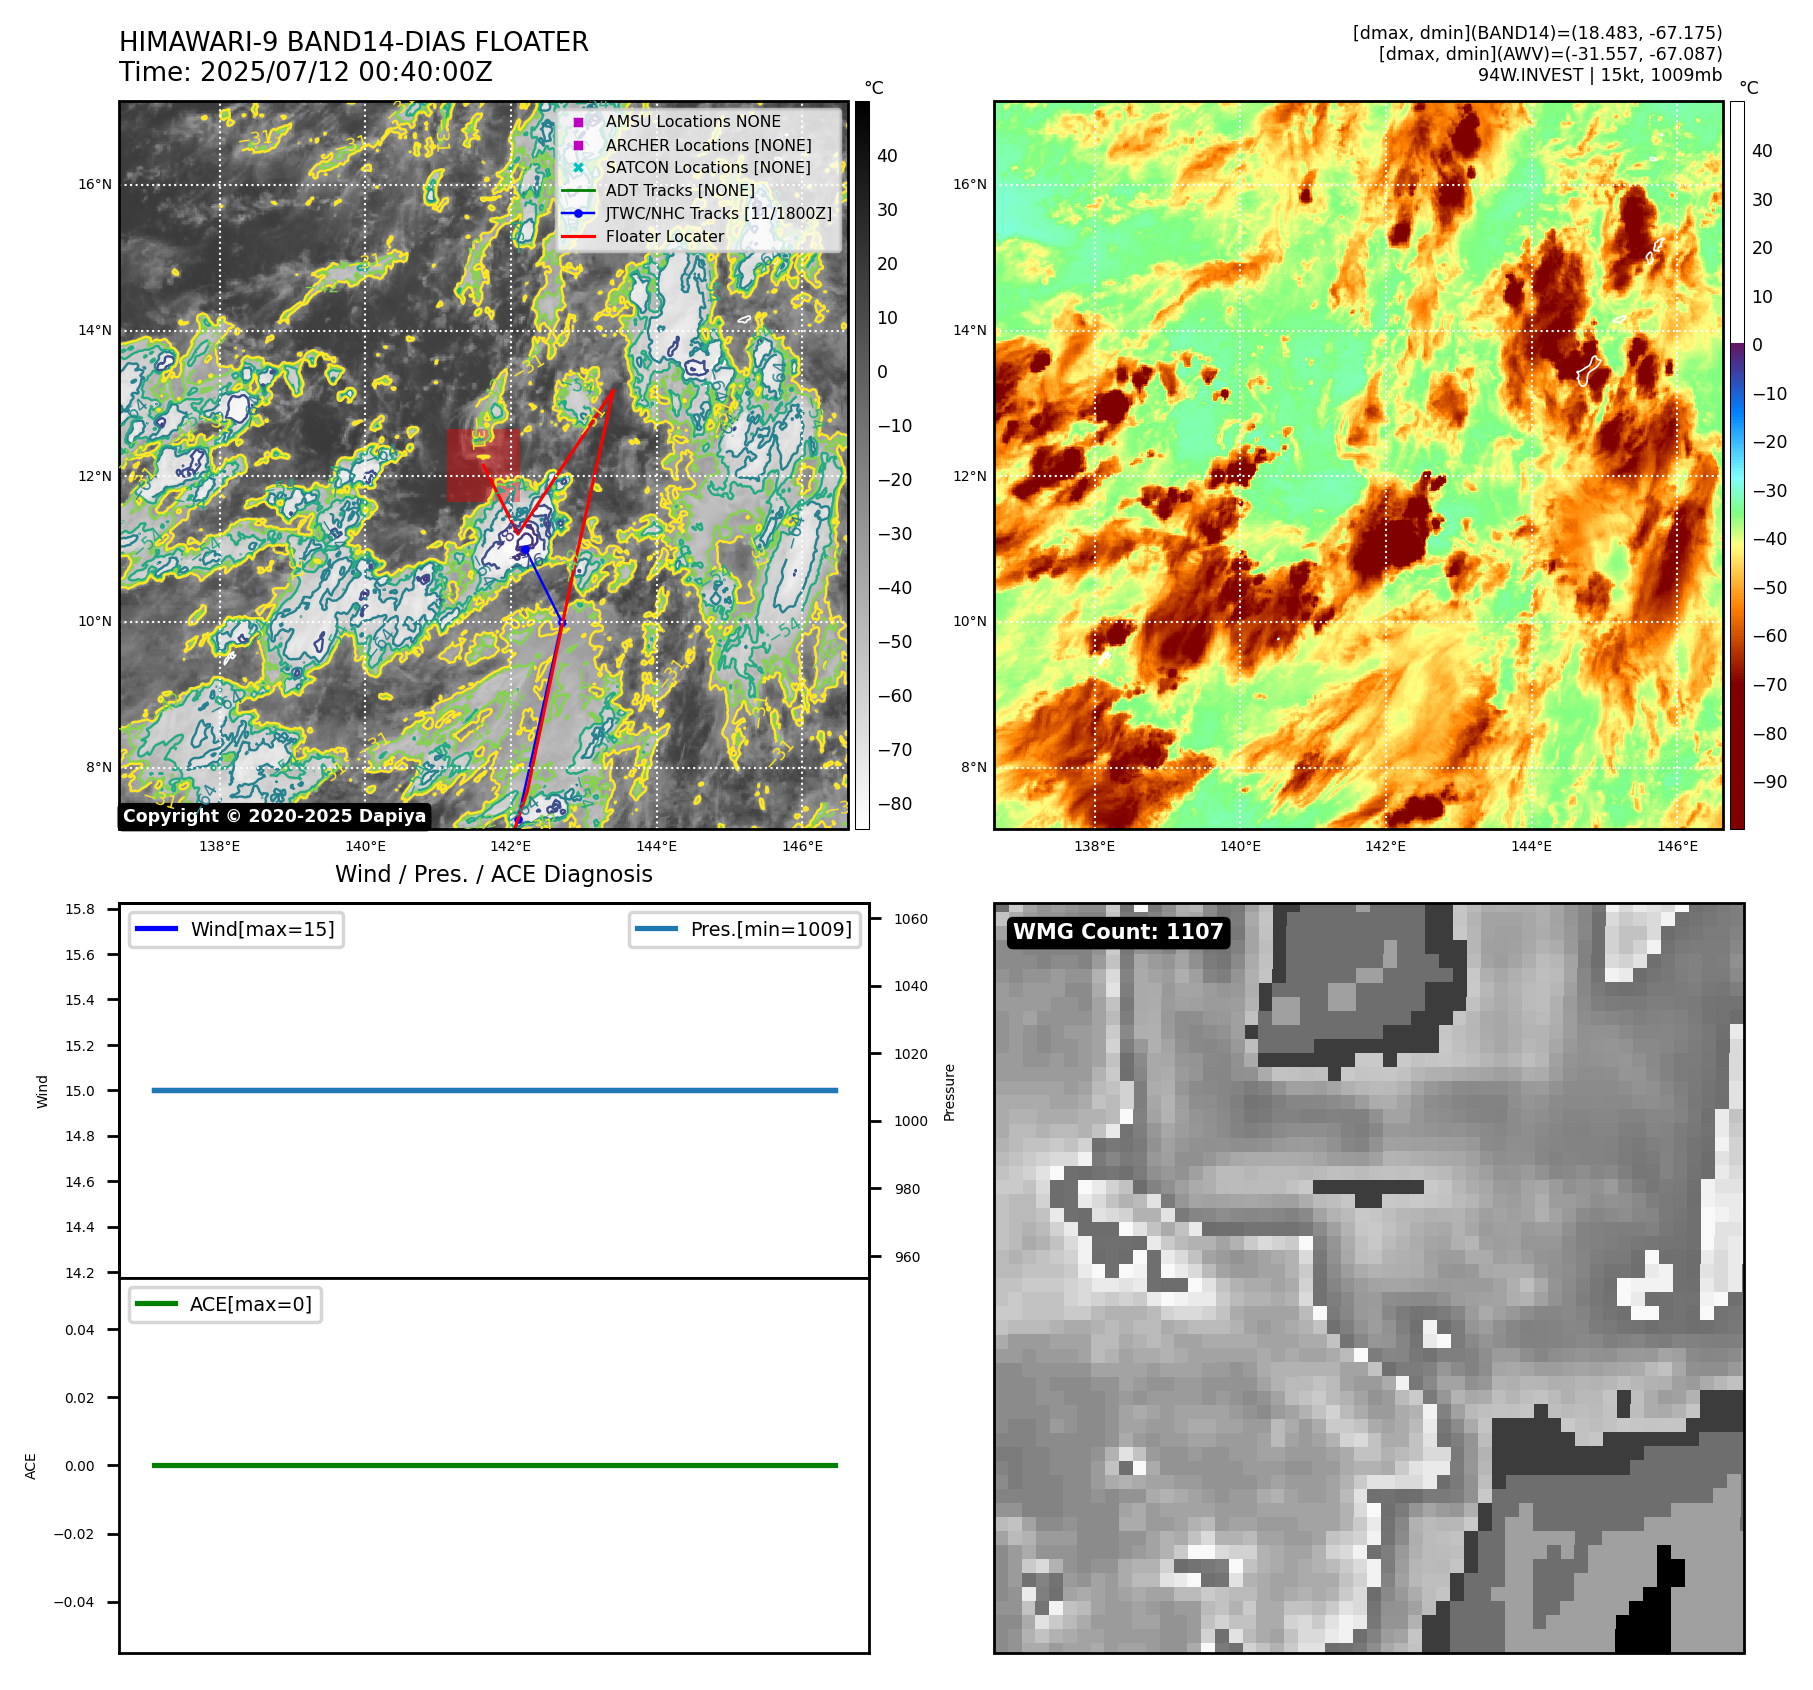This screenshot has width=1813, height=1690.
Task: Click the '°C' label above grayscale colorbar
Action: pos(874,88)
